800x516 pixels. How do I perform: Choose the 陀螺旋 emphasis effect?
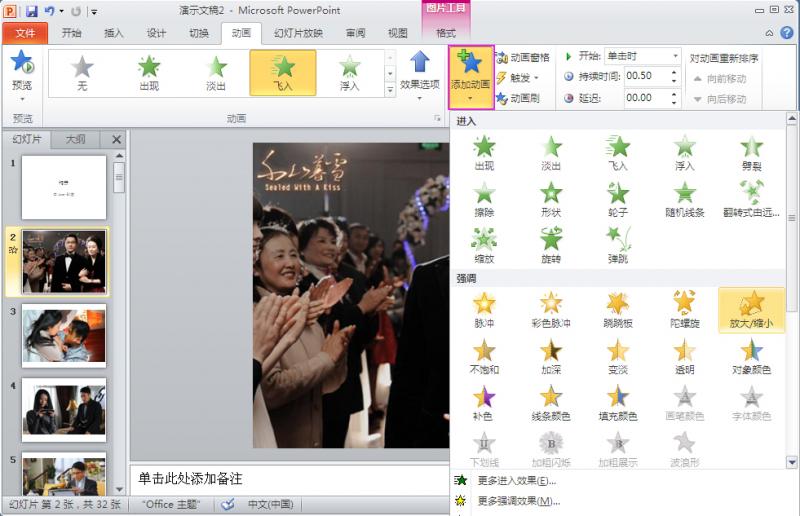(685, 309)
